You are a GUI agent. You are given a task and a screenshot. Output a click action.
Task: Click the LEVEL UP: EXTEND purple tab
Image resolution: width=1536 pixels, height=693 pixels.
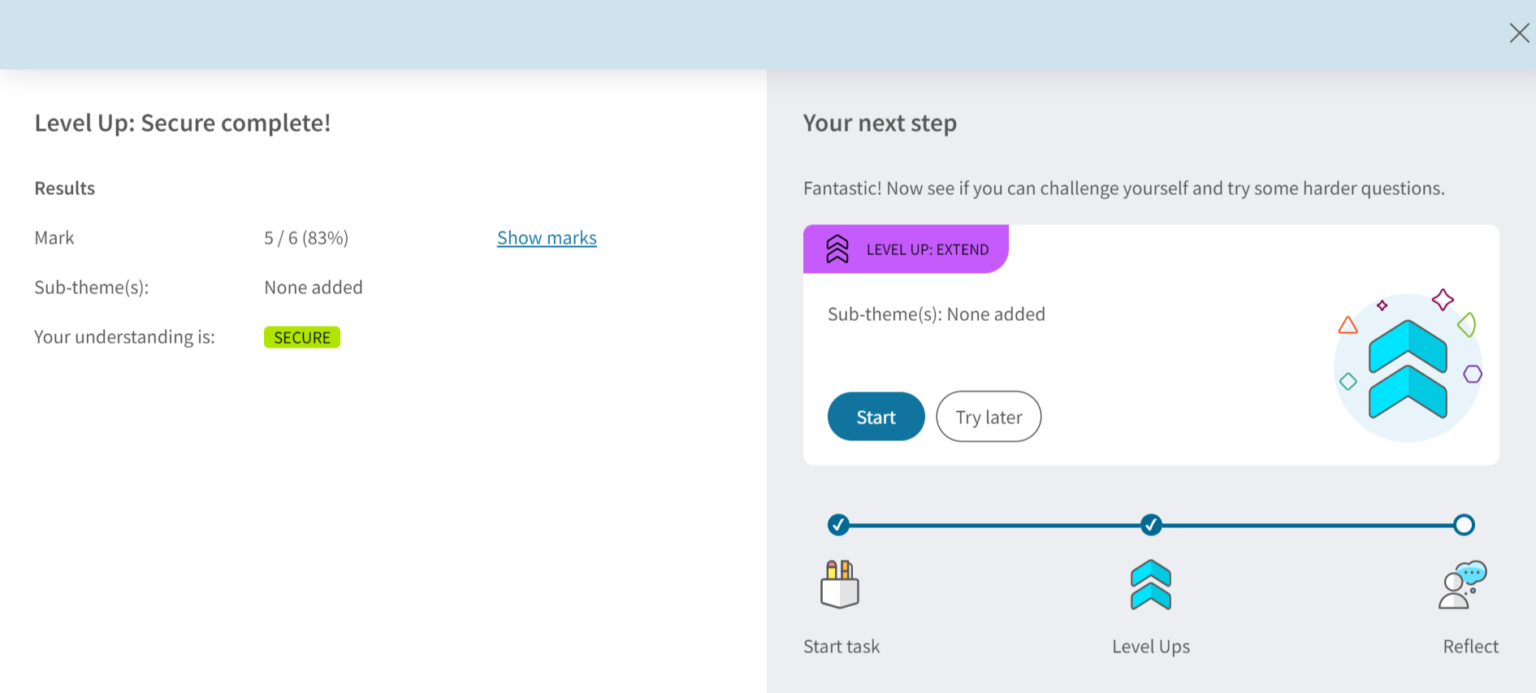pos(906,249)
